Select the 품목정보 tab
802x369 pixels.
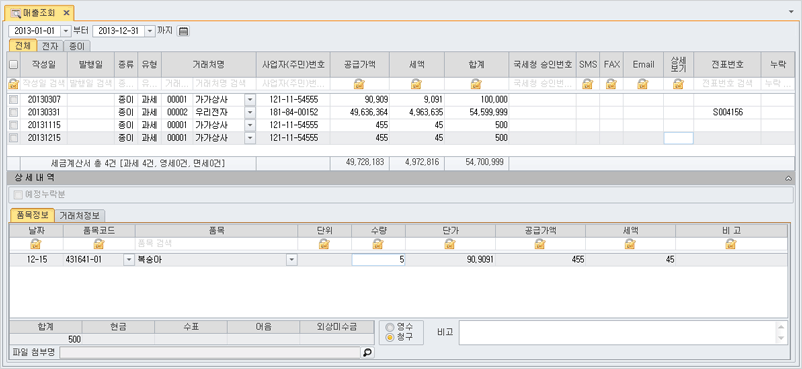point(32,215)
